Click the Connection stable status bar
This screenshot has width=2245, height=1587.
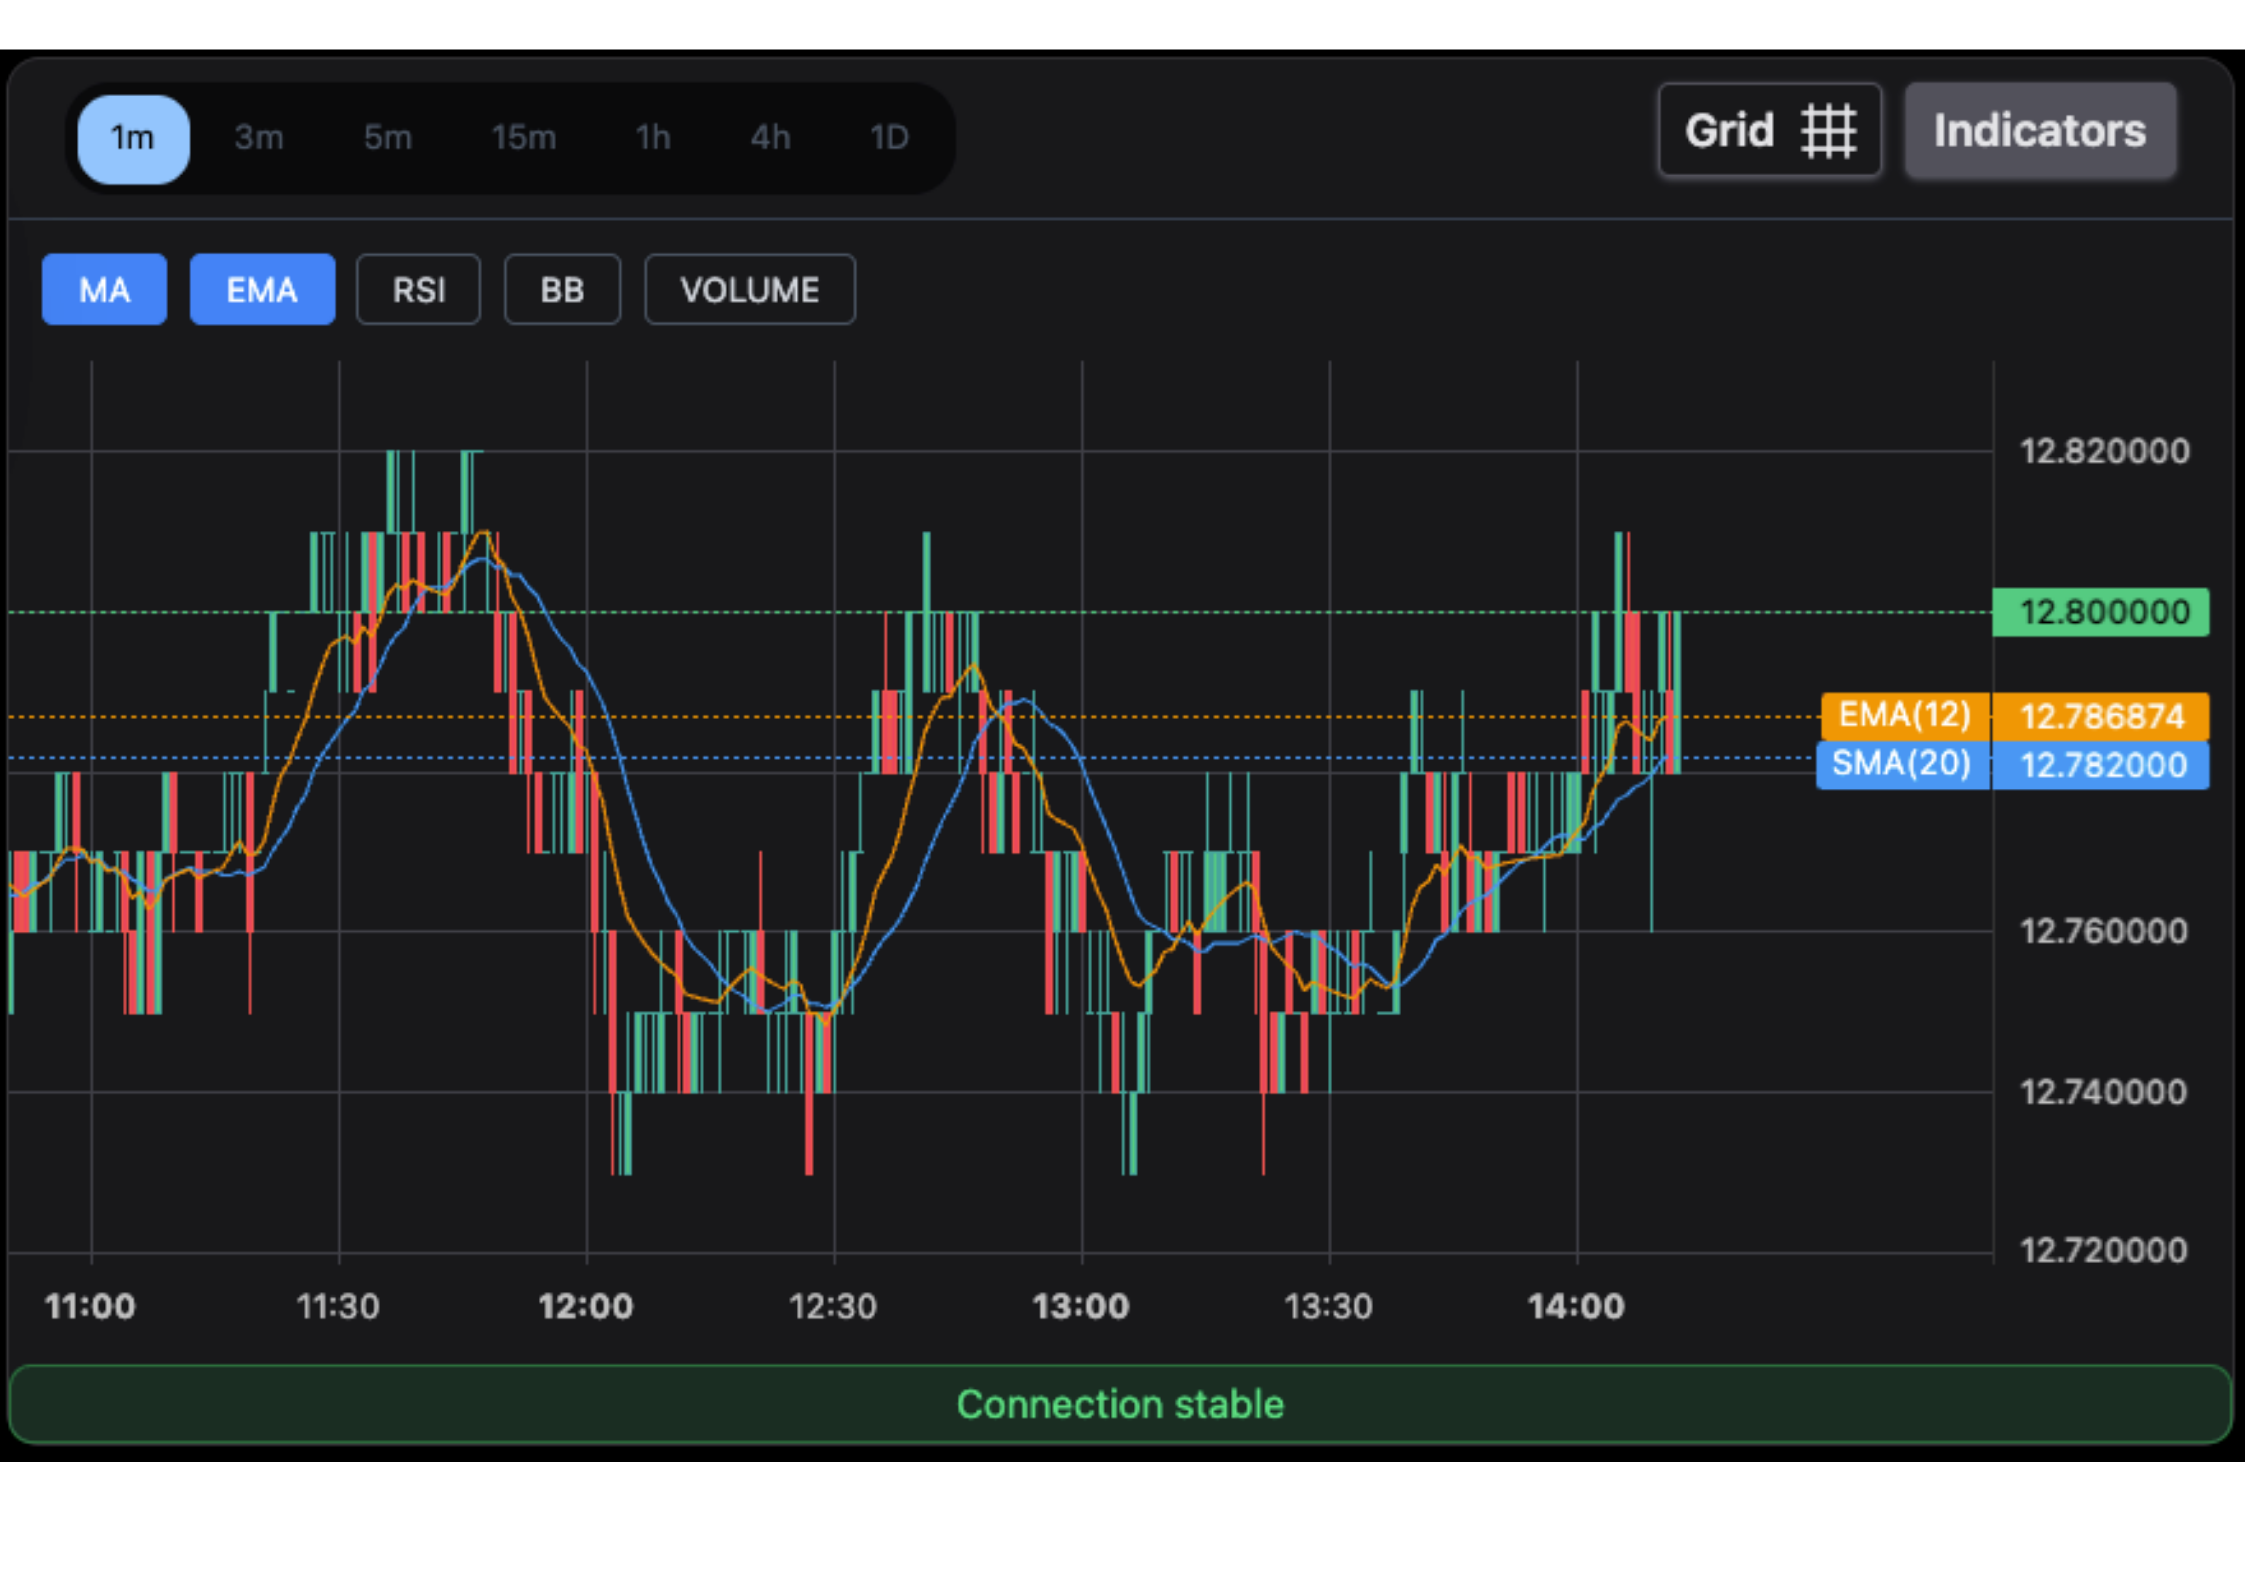pos(1120,1404)
